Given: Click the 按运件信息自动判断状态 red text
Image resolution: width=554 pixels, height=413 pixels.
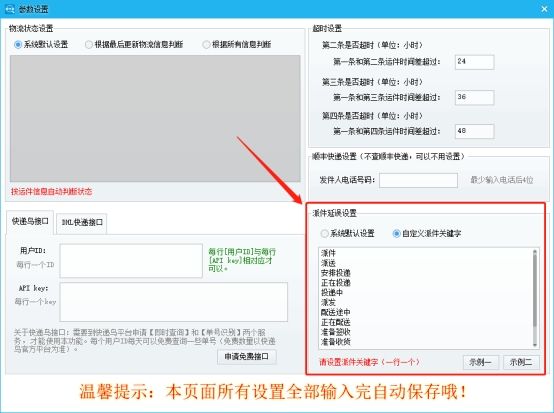Looking at the screenshot, I should [52, 192].
